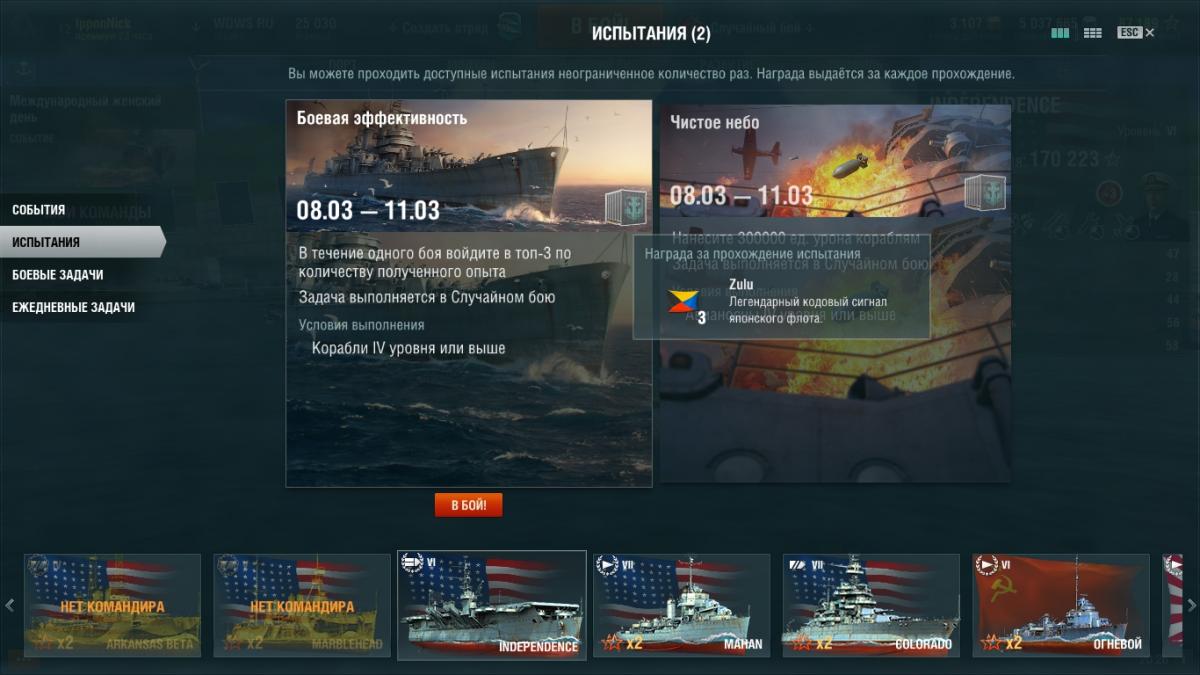Screen dimensions: 1200x675
Task: Switch to compact grid view layout
Action: (x=1092, y=33)
